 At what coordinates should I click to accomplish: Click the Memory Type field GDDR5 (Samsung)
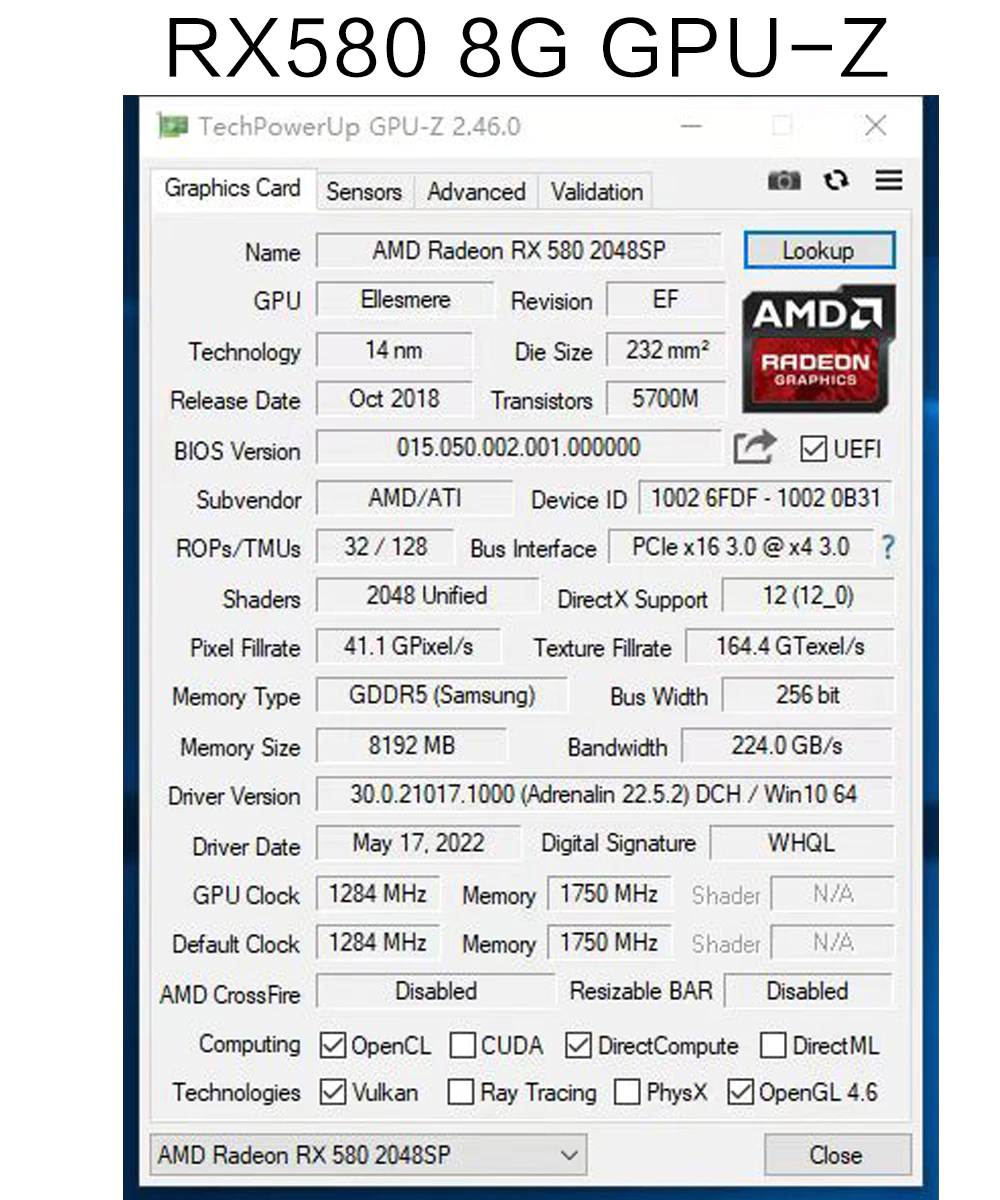(x=441, y=695)
